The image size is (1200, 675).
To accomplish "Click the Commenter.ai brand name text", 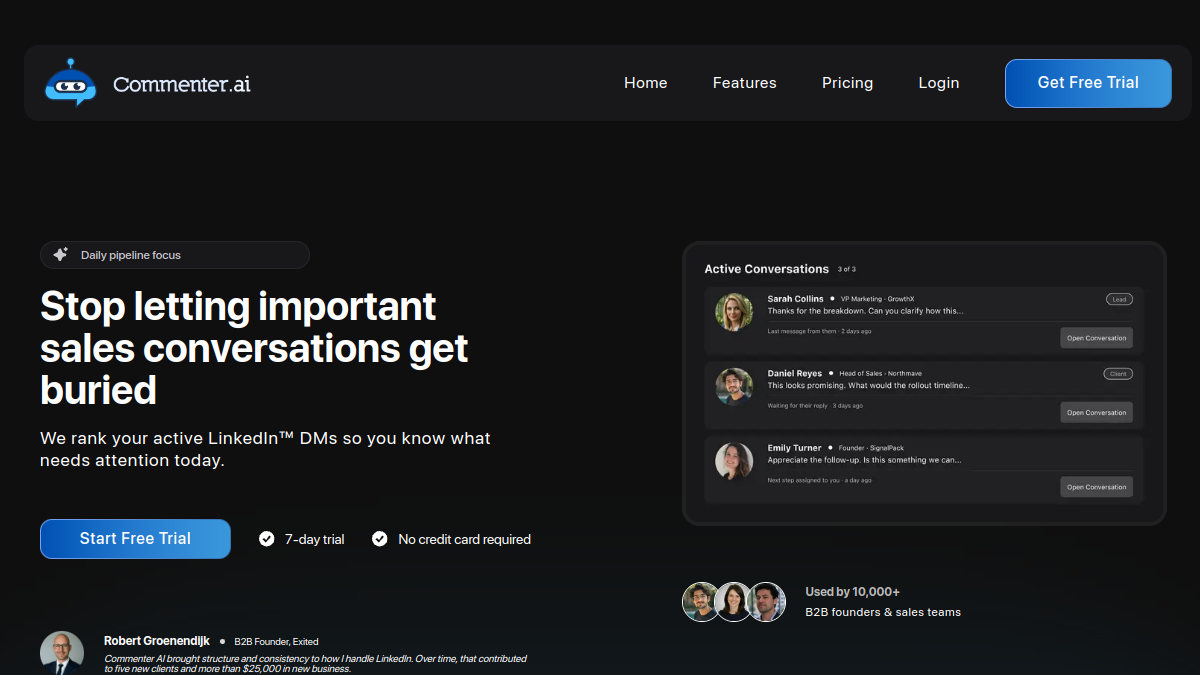I will 182,84.
